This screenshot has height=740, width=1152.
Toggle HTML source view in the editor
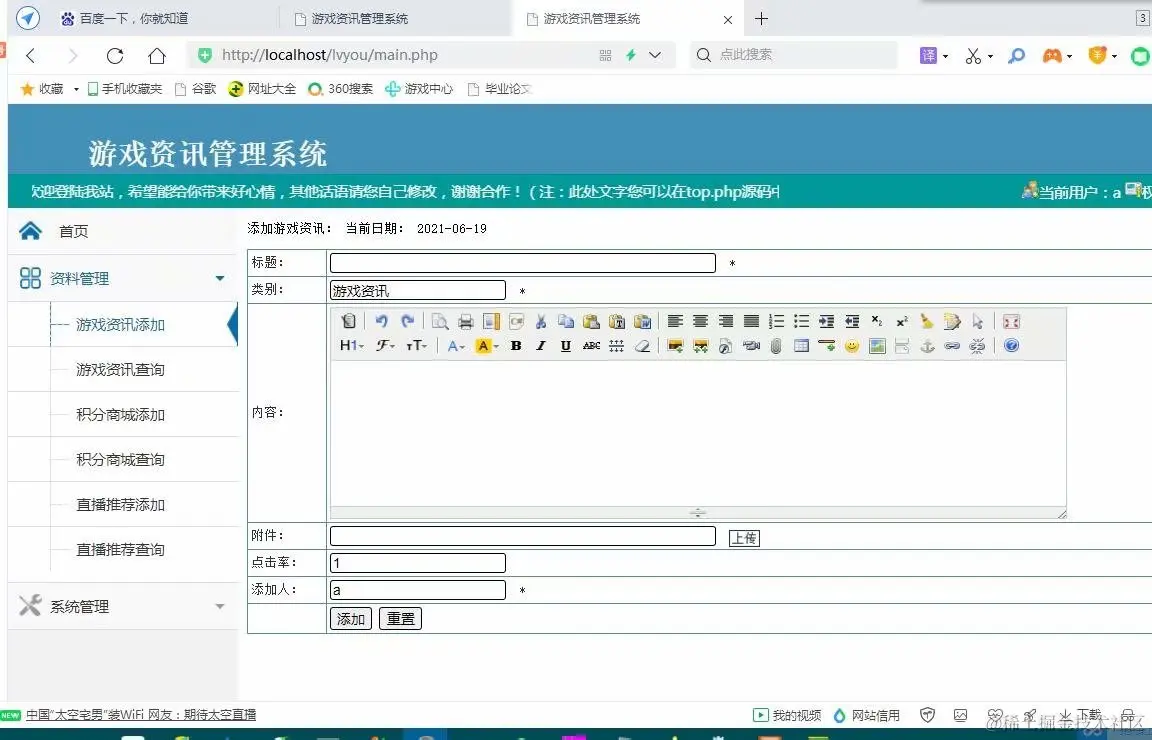pyautogui.click(x=349, y=321)
